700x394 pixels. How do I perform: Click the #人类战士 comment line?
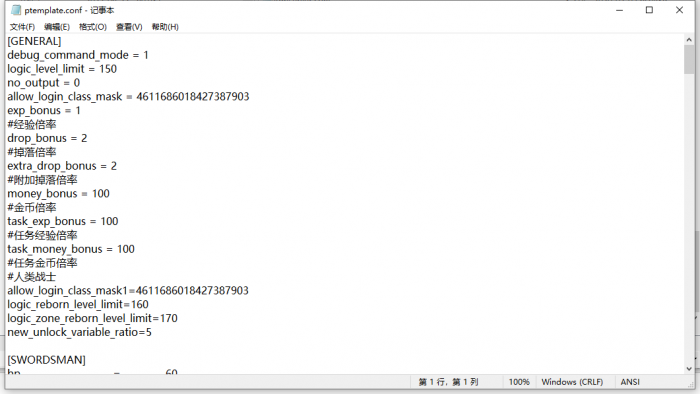[32, 276]
